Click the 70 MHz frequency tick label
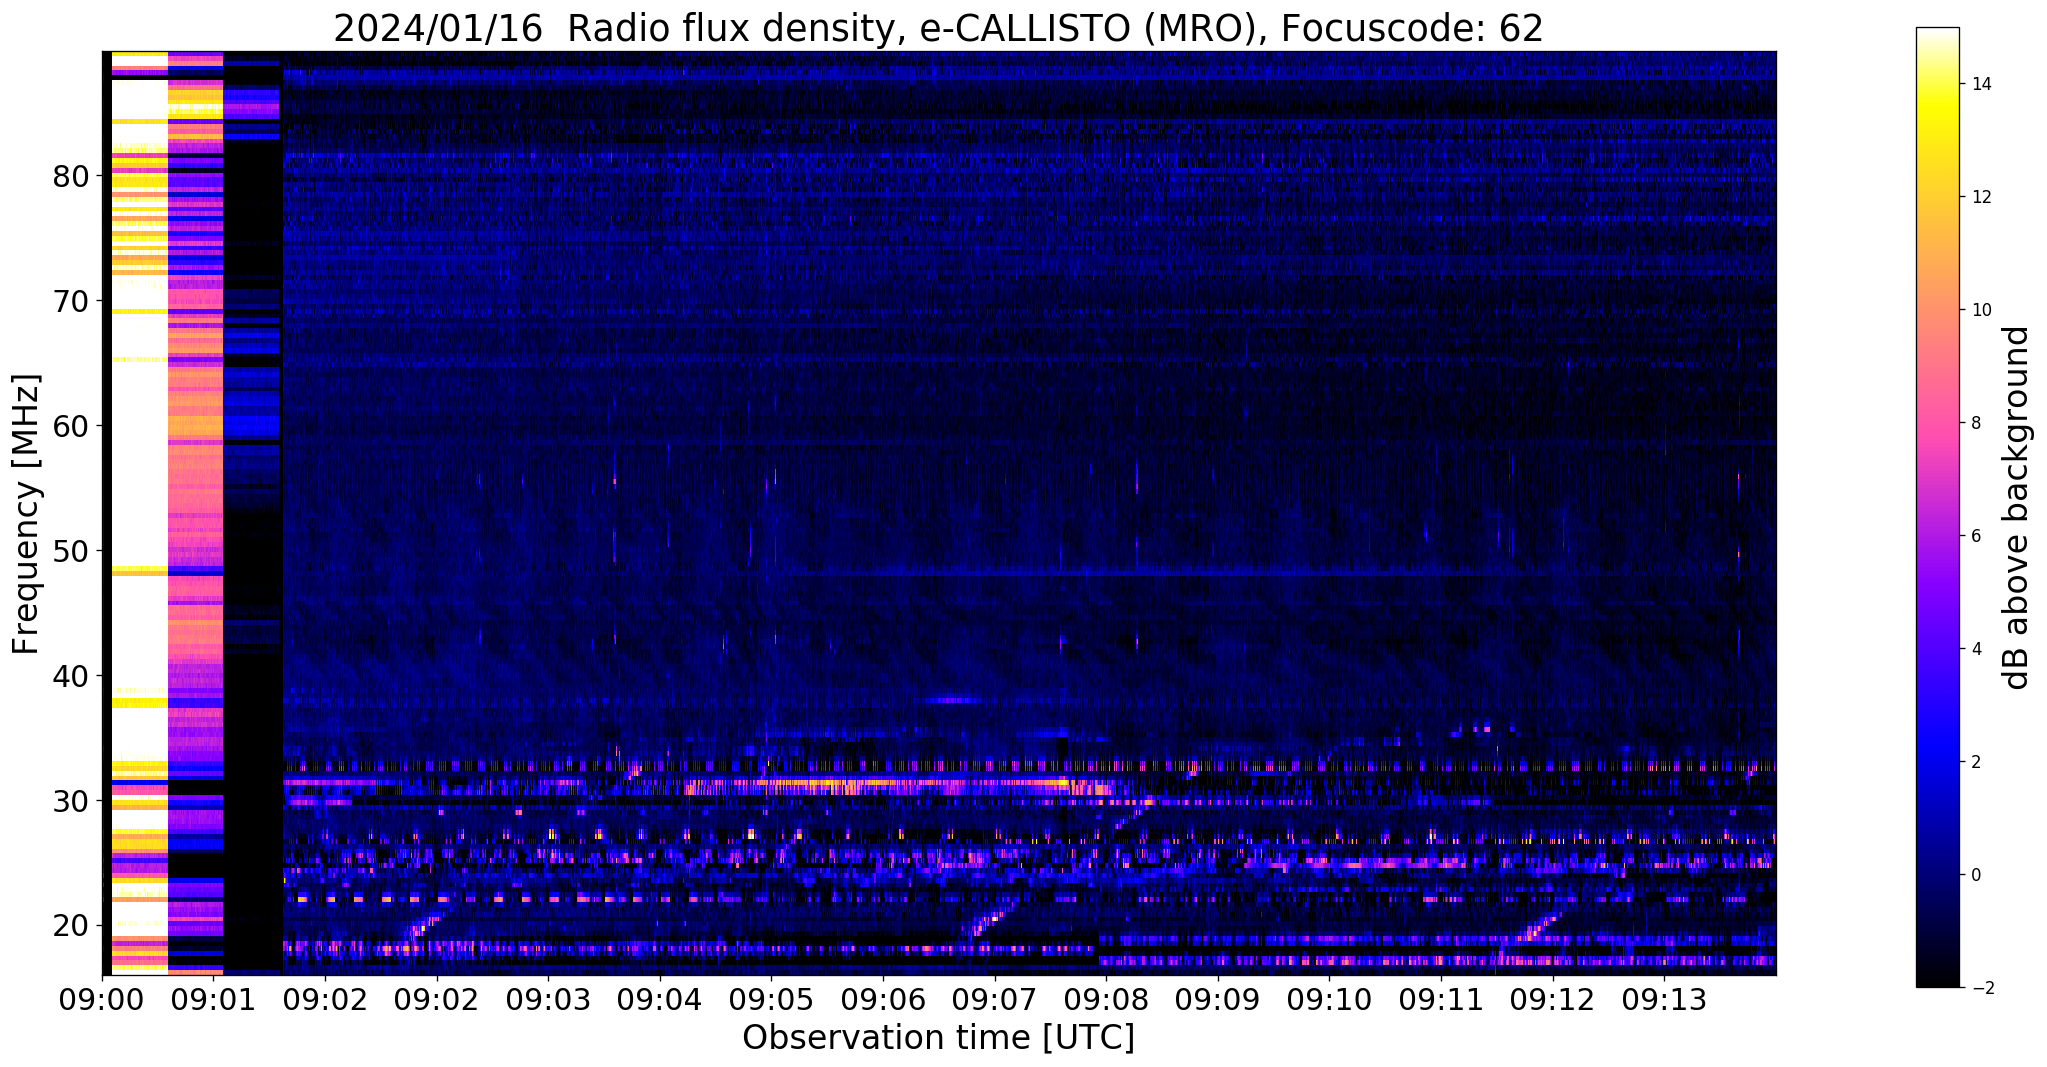 point(72,301)
